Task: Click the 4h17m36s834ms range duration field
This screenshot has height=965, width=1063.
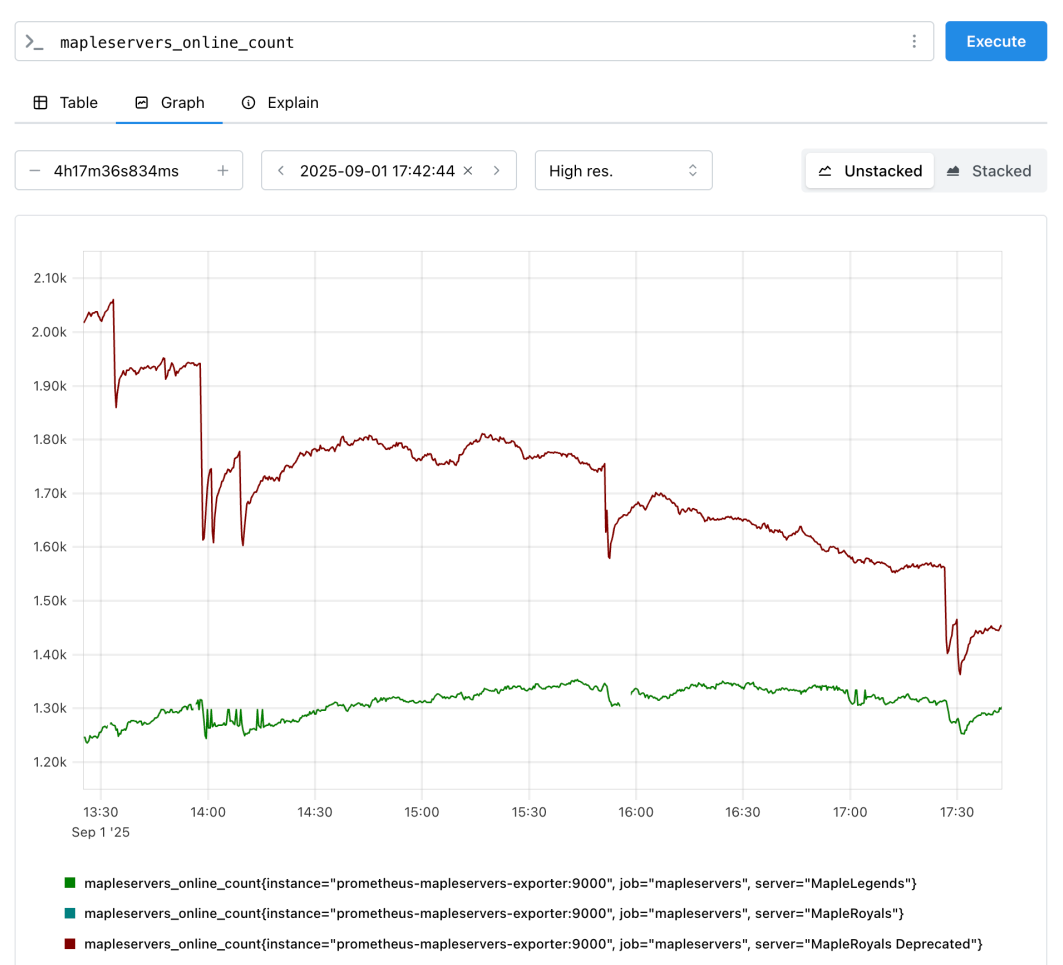Action: [x=116, y=171]
